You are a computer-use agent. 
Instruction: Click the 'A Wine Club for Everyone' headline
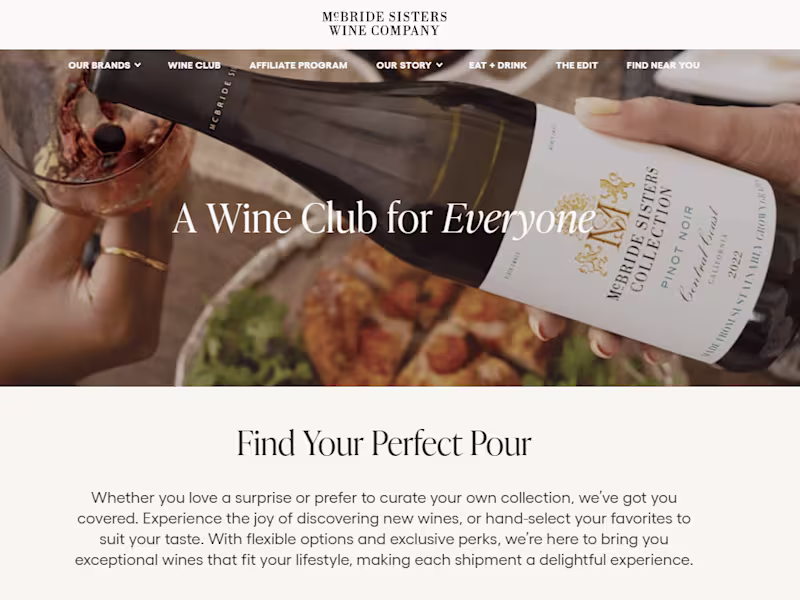pos(384,218)
